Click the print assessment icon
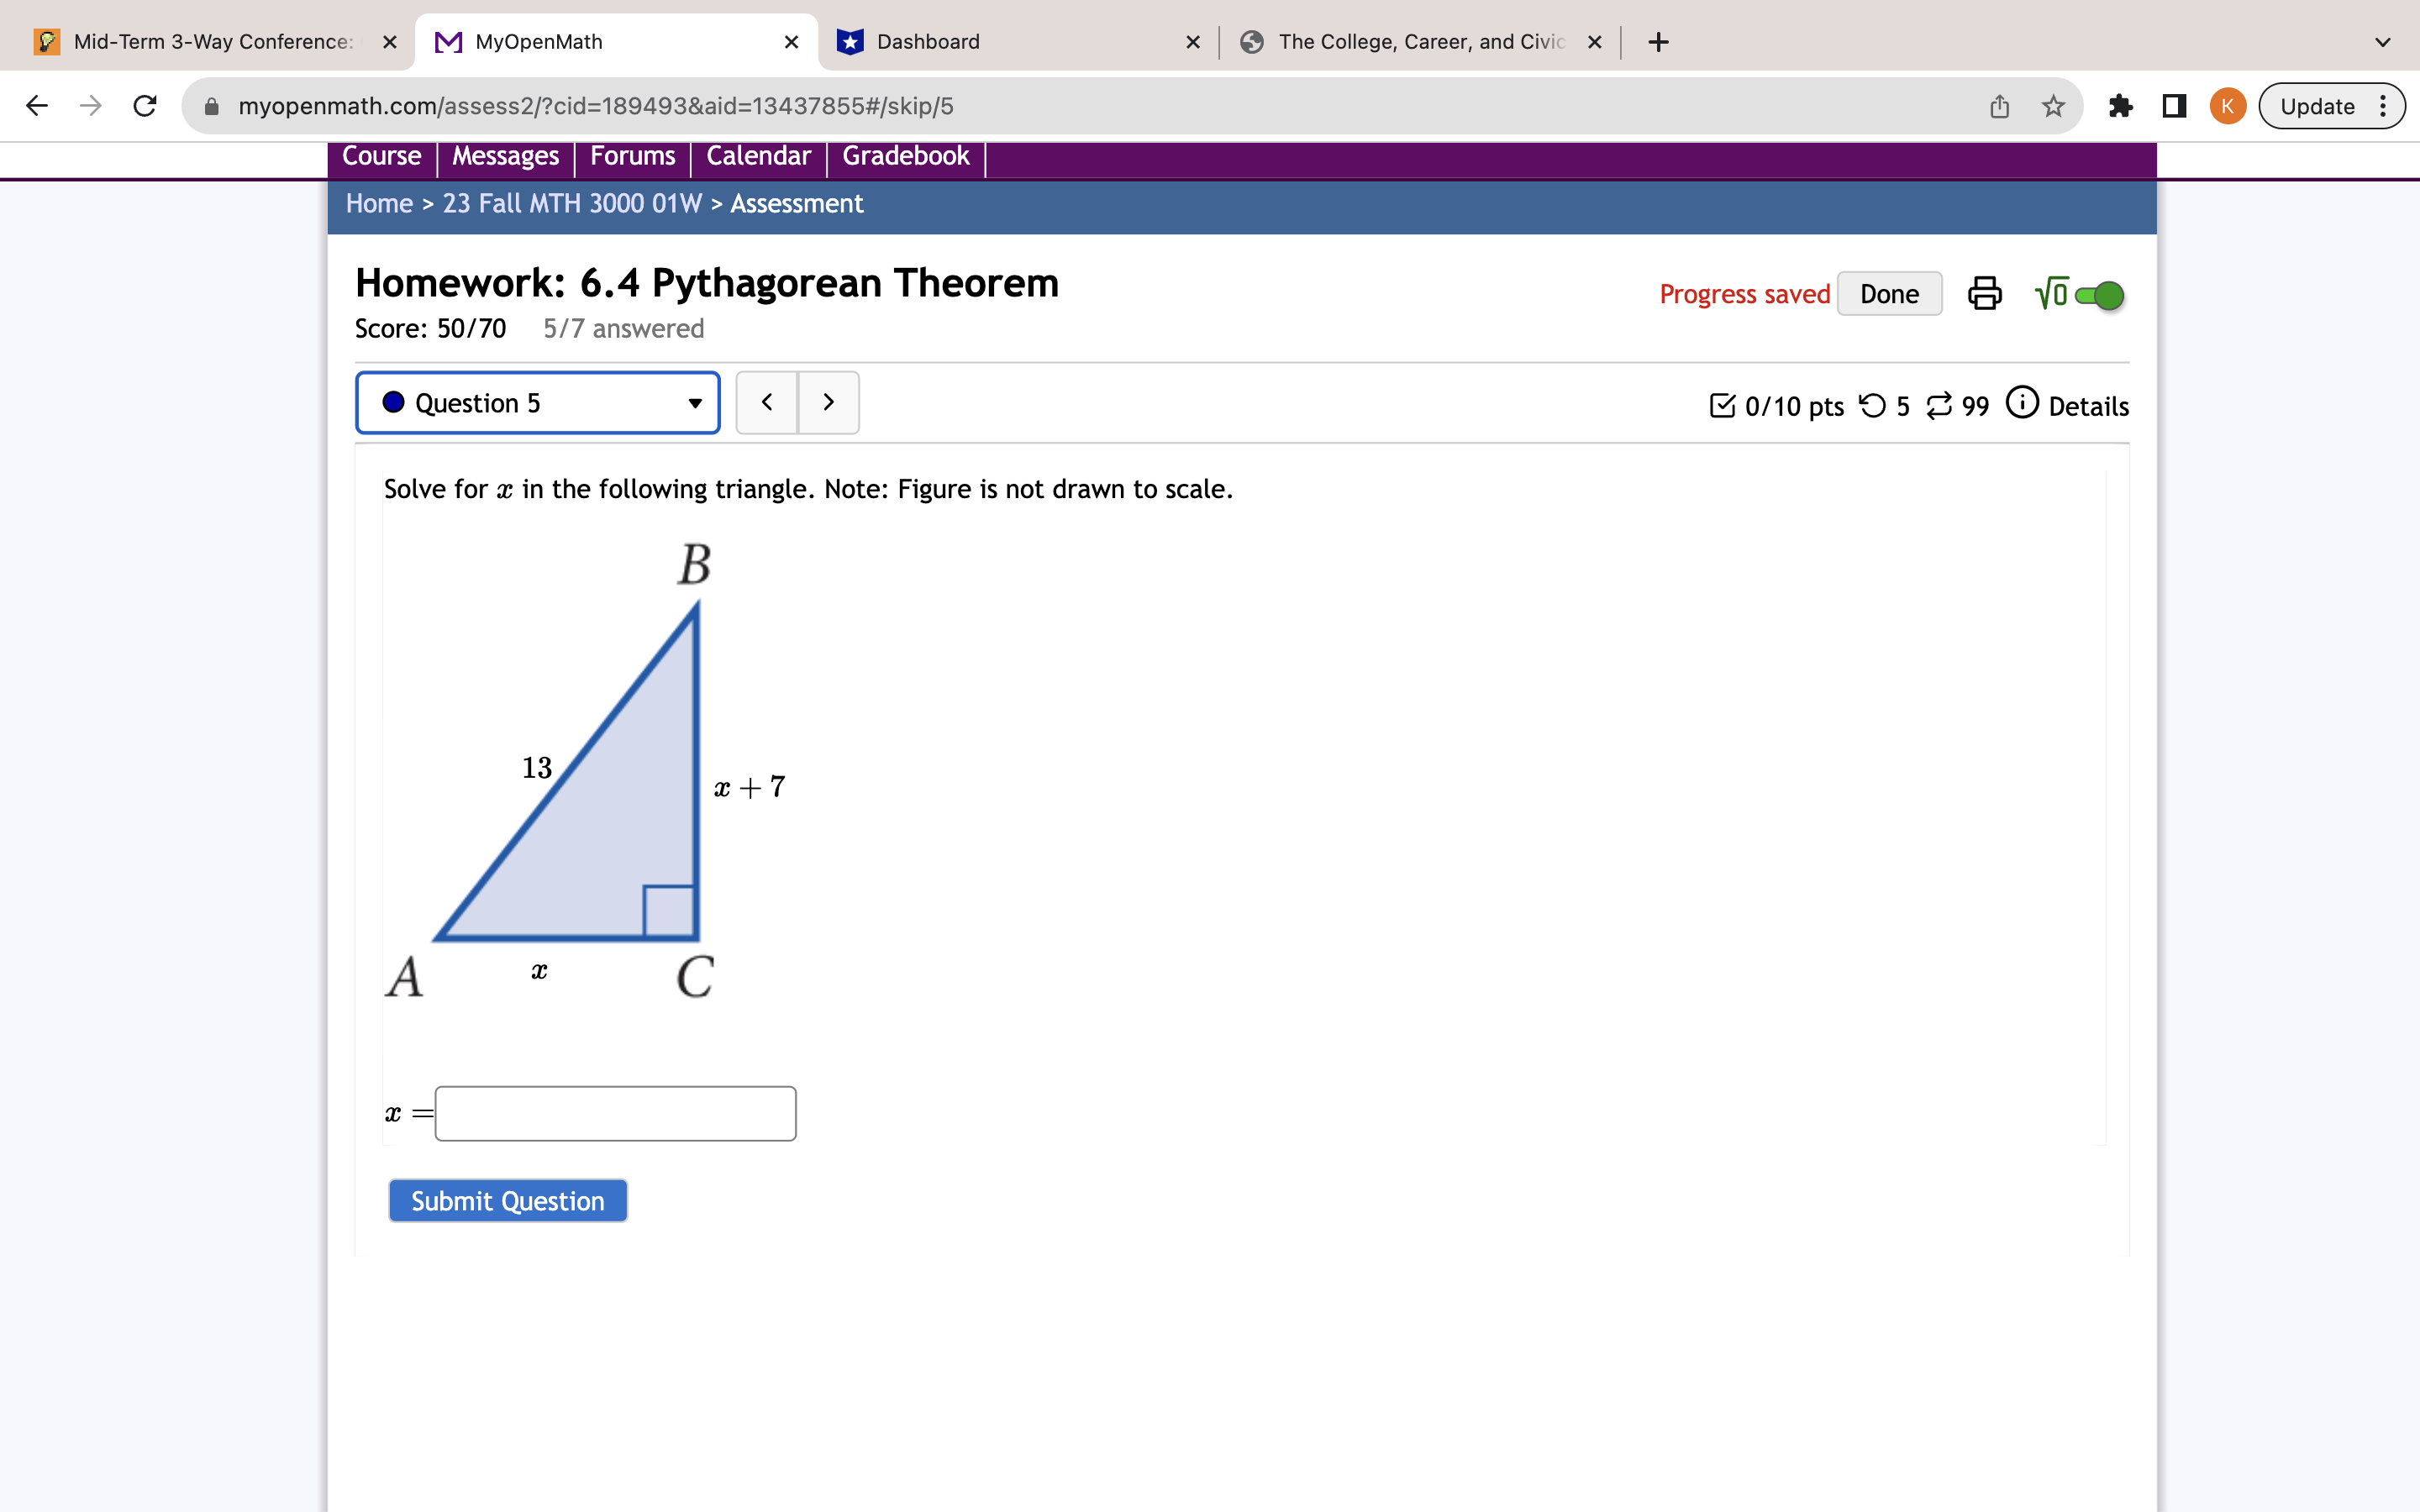Viewport: 2420px width, 1512px height. pos(1984,294)
